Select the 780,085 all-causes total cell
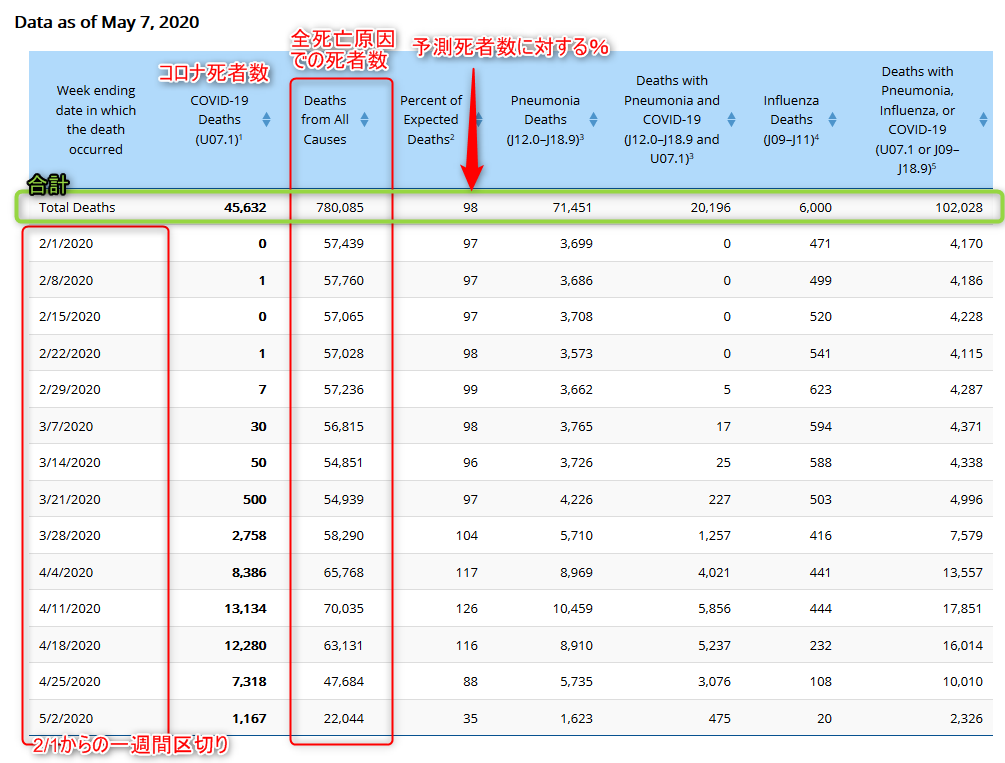Screen dimensions: 1005x763 340,207
